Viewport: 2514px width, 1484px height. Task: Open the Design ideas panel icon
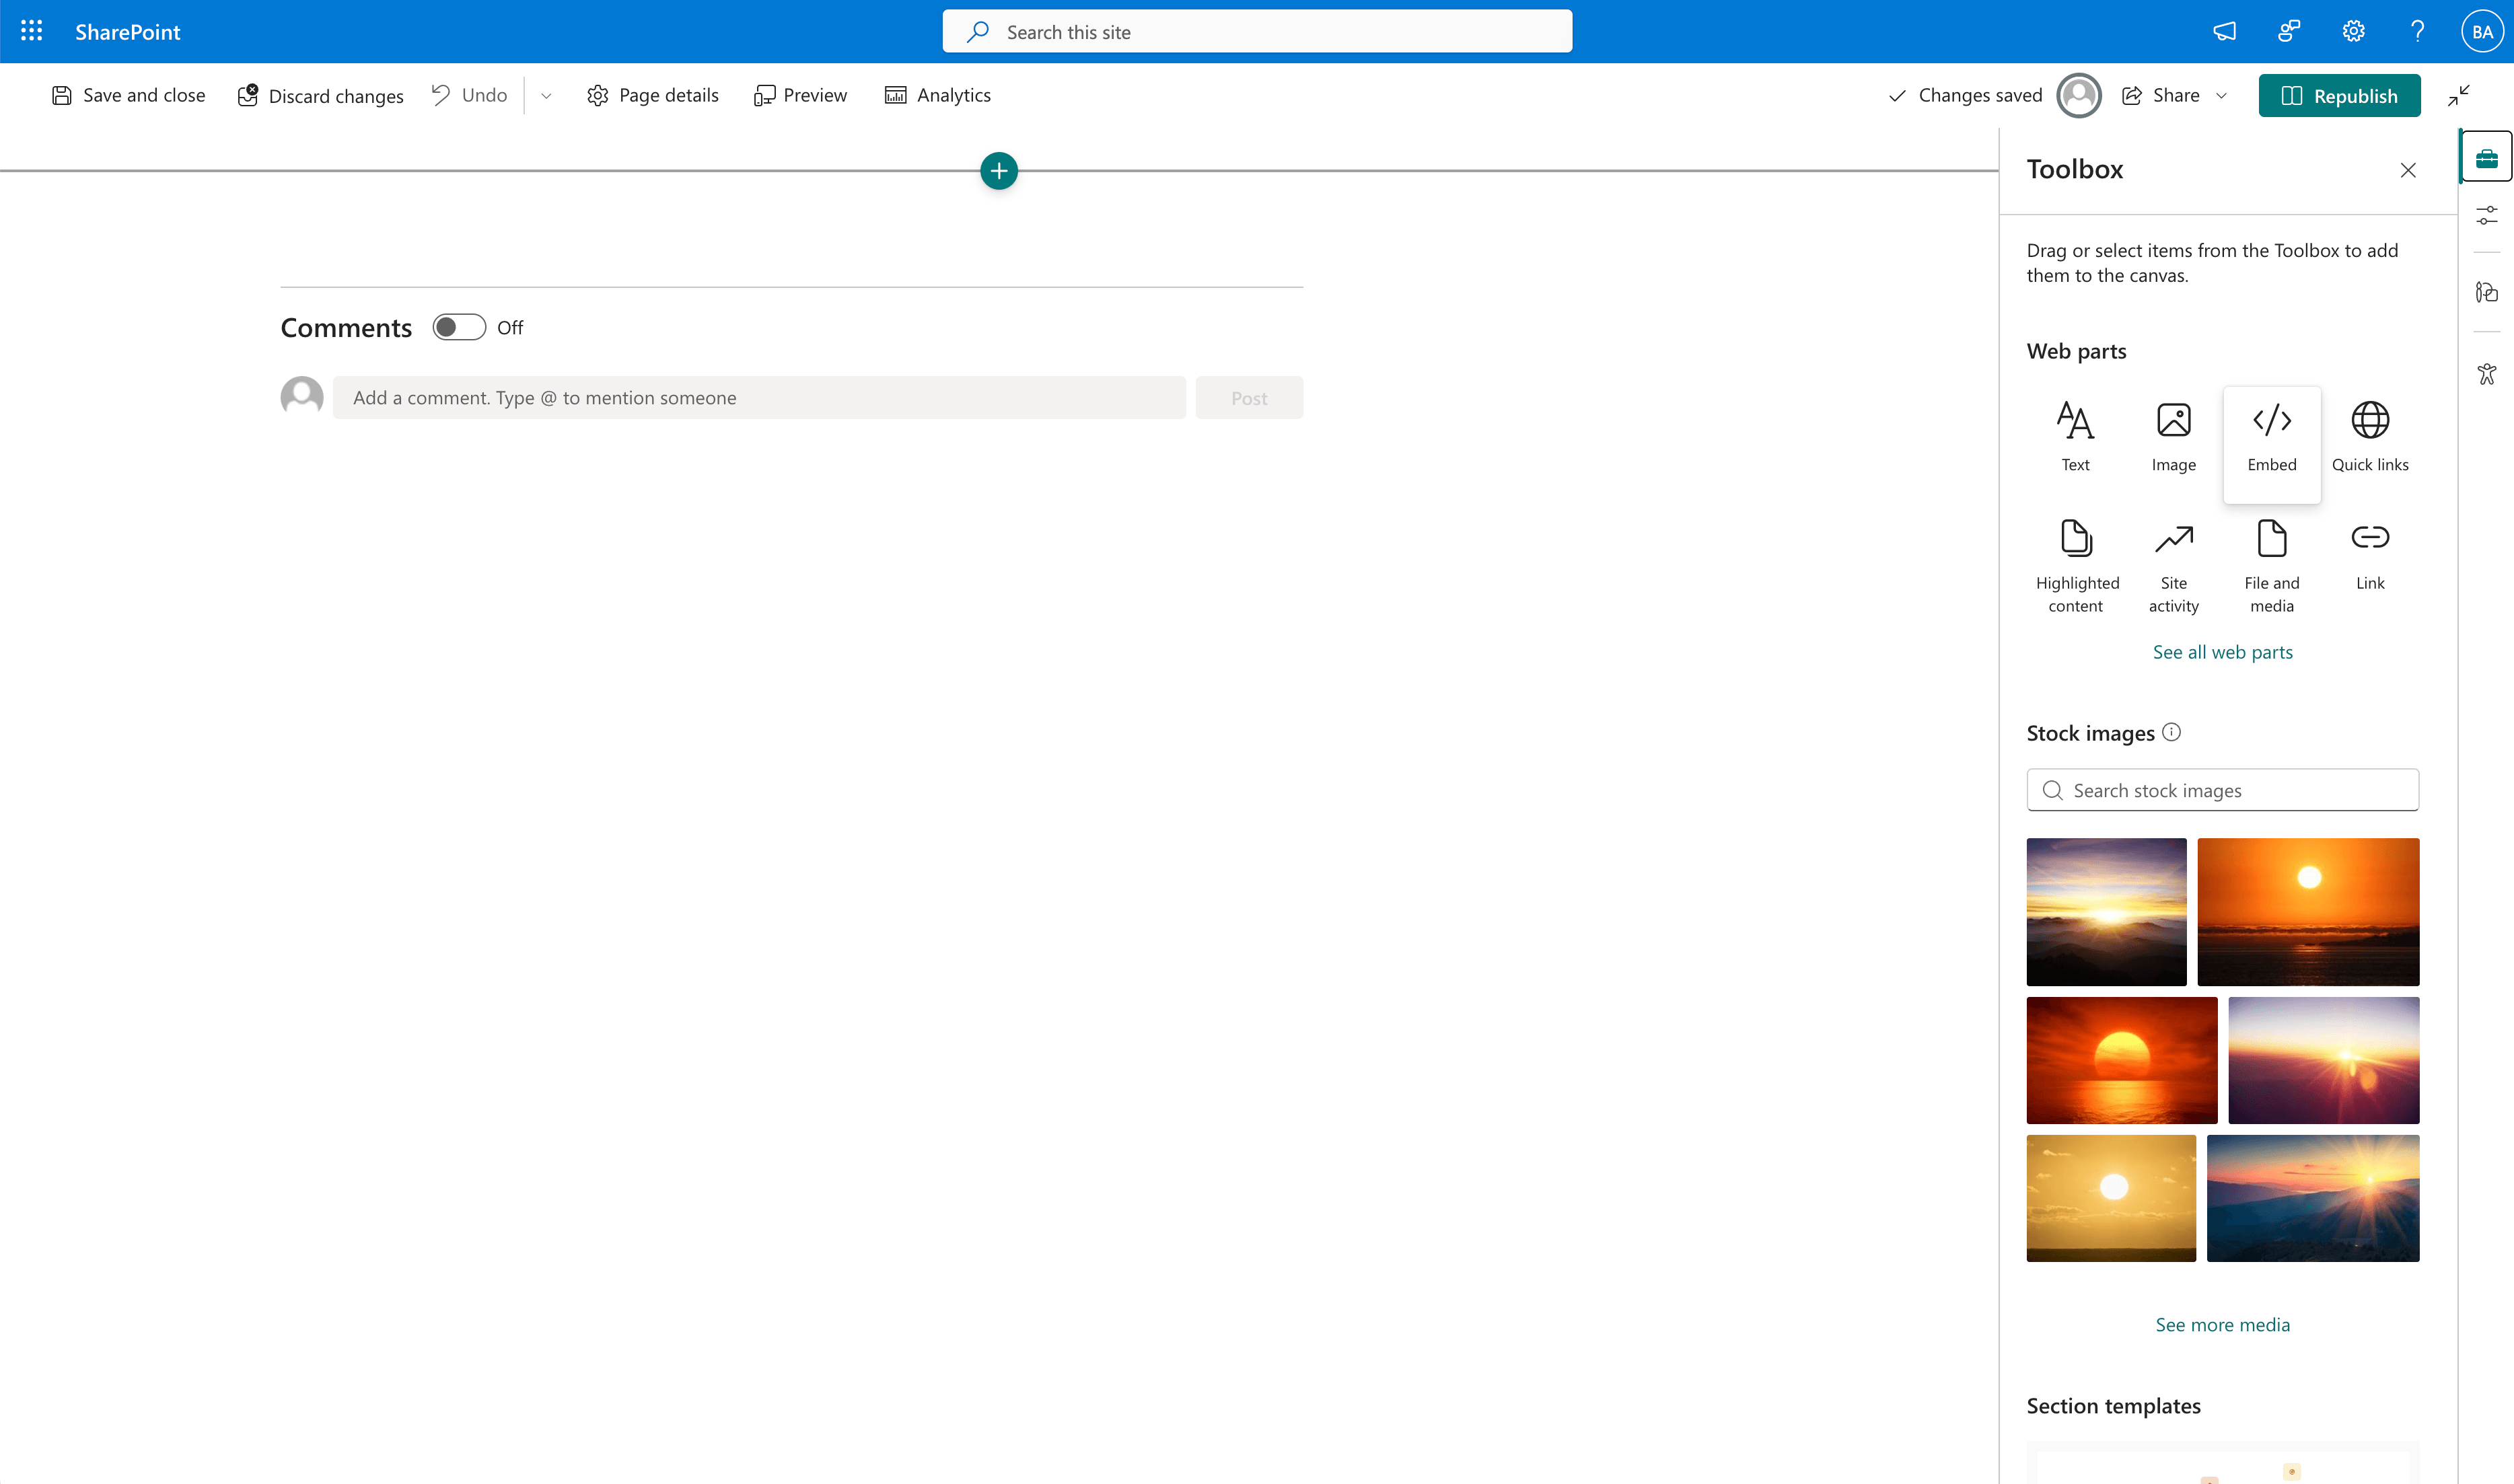coord(2487,292)
